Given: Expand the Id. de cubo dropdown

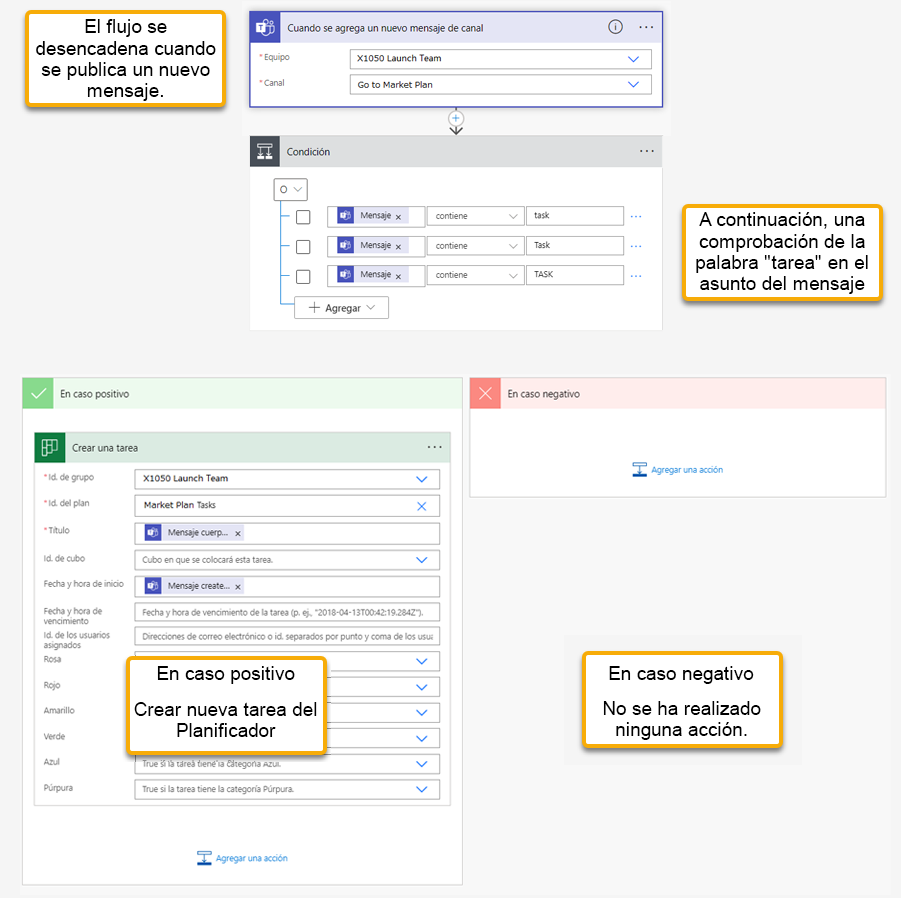Looking at the screenshot, I should click(x=421, y=560).
